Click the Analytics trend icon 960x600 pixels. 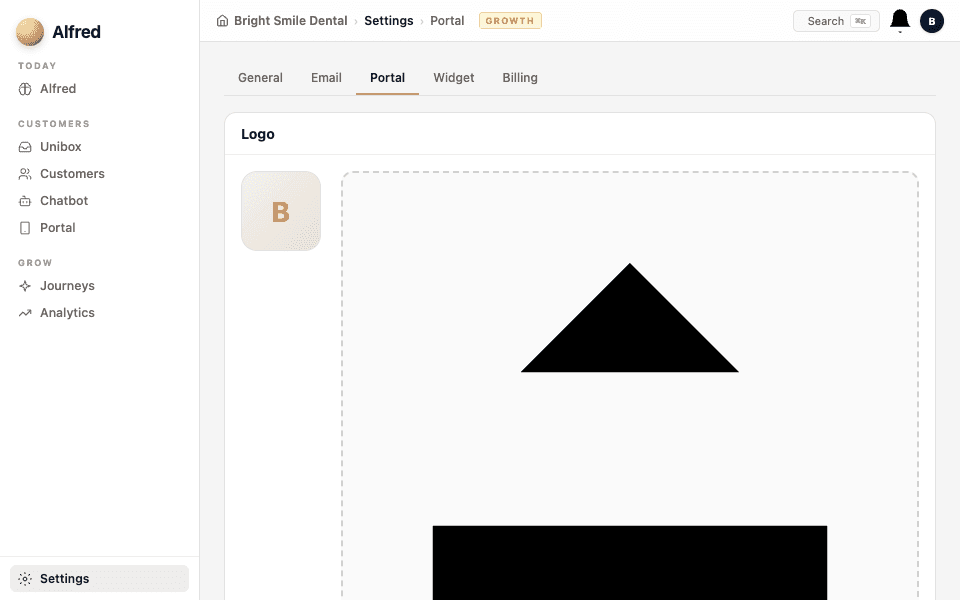tap(25, 313)
